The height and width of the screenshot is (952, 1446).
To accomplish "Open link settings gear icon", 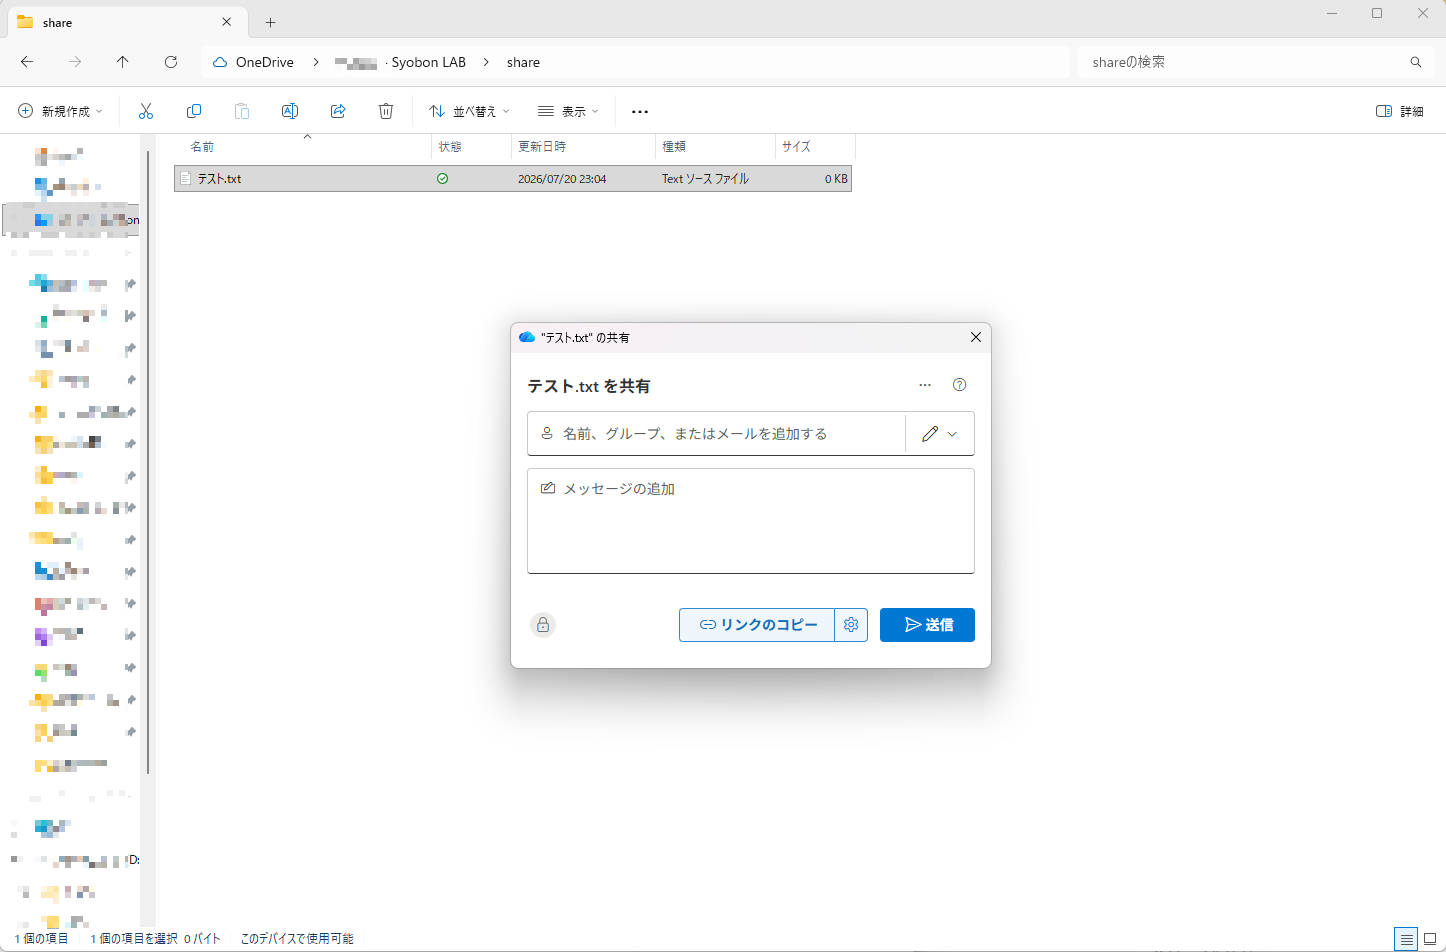I will (851, 625).
